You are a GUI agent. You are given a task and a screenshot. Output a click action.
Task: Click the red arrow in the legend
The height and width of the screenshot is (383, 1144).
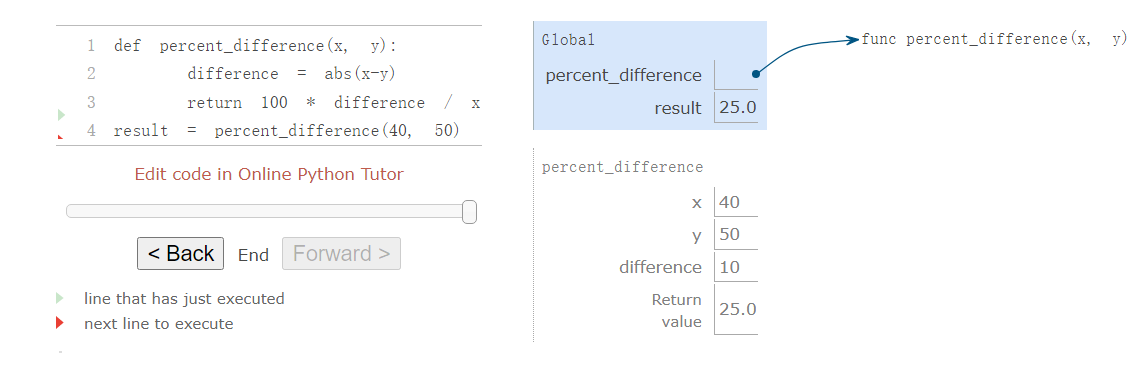(60, 323)
